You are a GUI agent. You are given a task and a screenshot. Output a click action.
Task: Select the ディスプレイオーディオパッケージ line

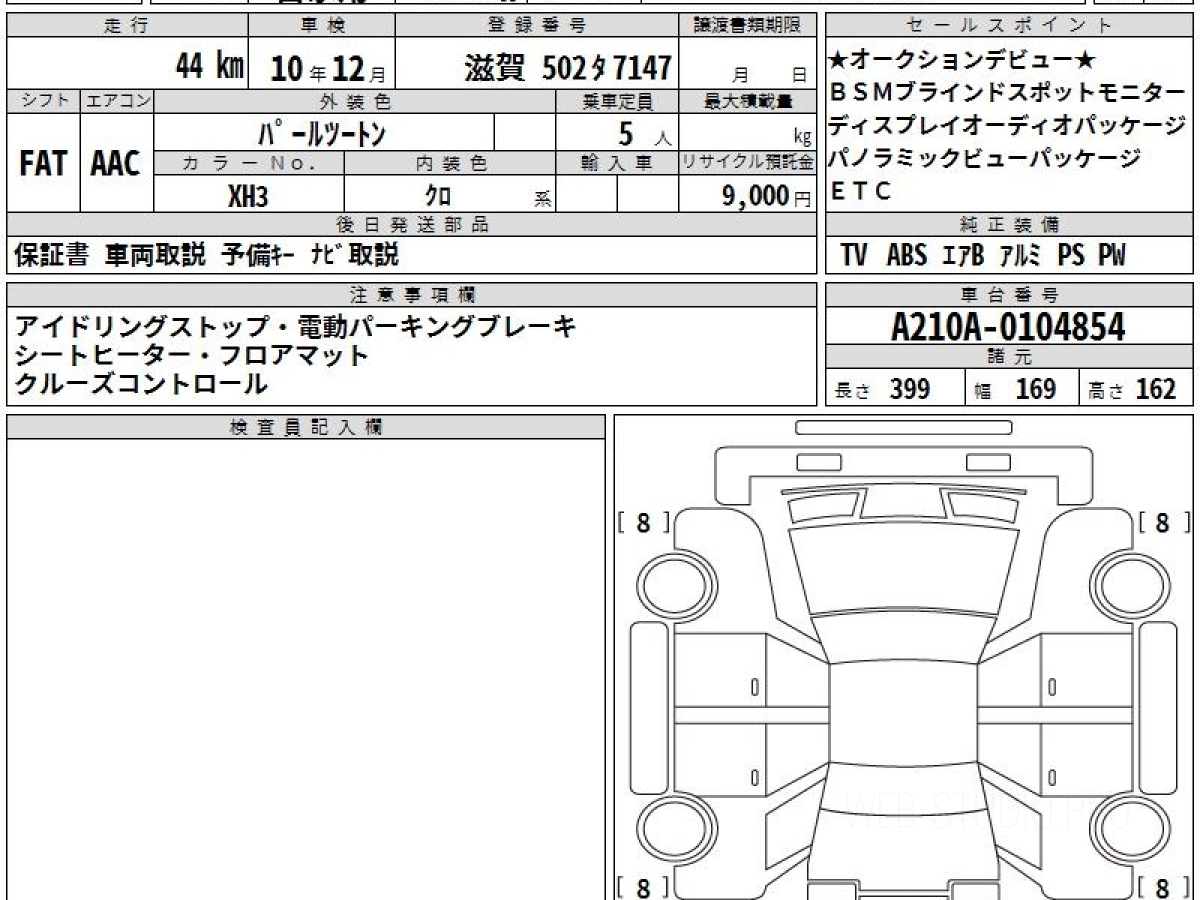pyautogui.click(x=1007, y=126)
